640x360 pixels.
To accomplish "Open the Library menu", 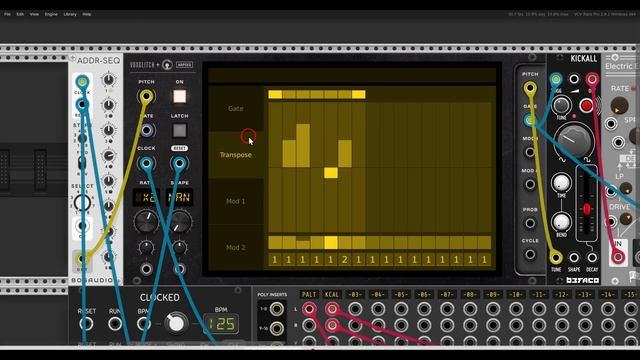I will (70, 14).
